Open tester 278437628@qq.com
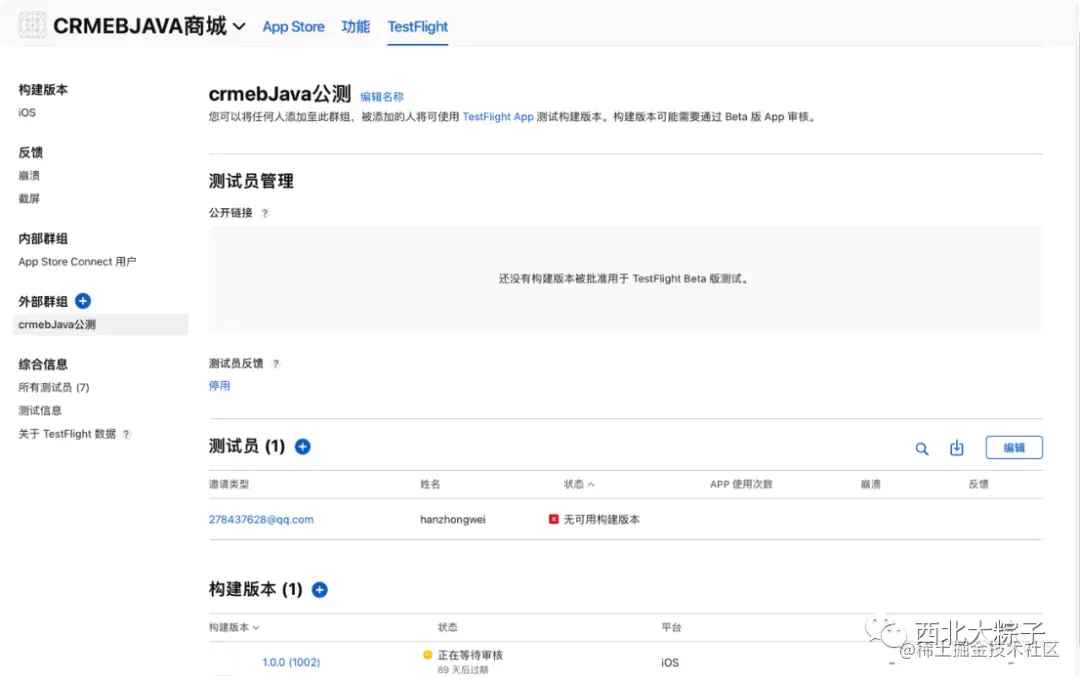This screenshot has height=680, width=1080. click(x=261, y=519)
